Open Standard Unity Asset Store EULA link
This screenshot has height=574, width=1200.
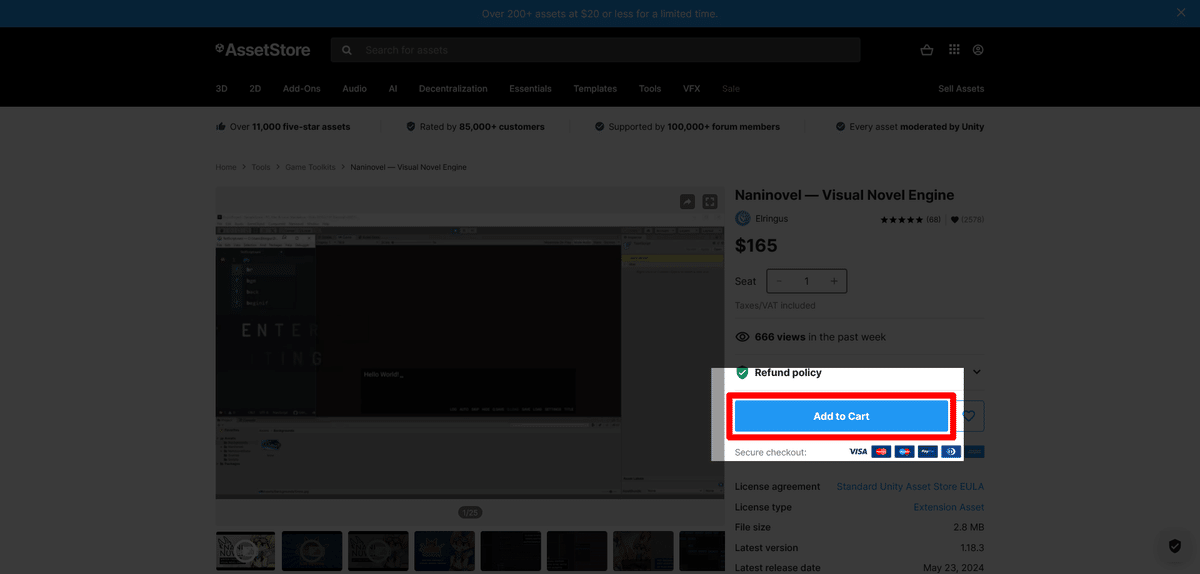910,487
